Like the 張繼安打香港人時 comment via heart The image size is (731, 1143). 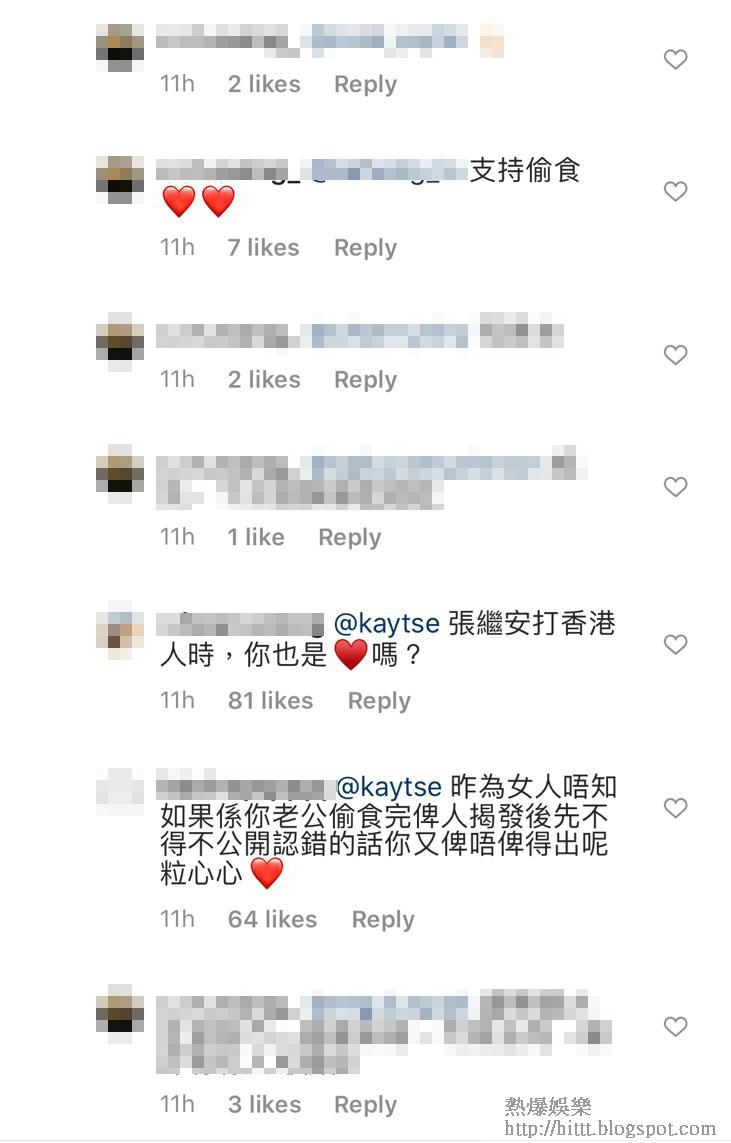click(x=676, y=644)
